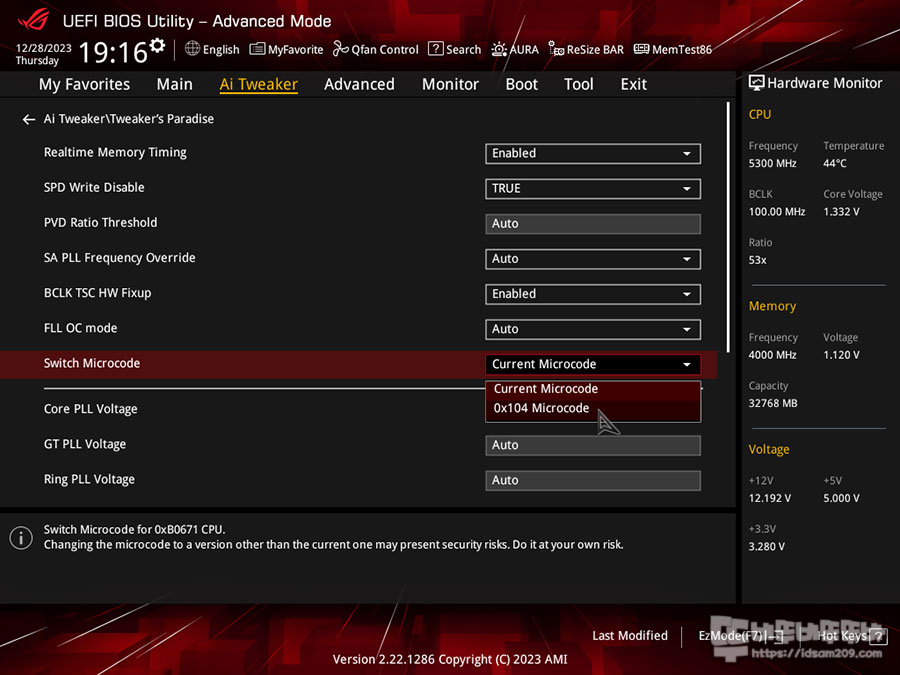The image size is (900, 675).
Task: Click the 53x ratio value
Action: [758, 260]
